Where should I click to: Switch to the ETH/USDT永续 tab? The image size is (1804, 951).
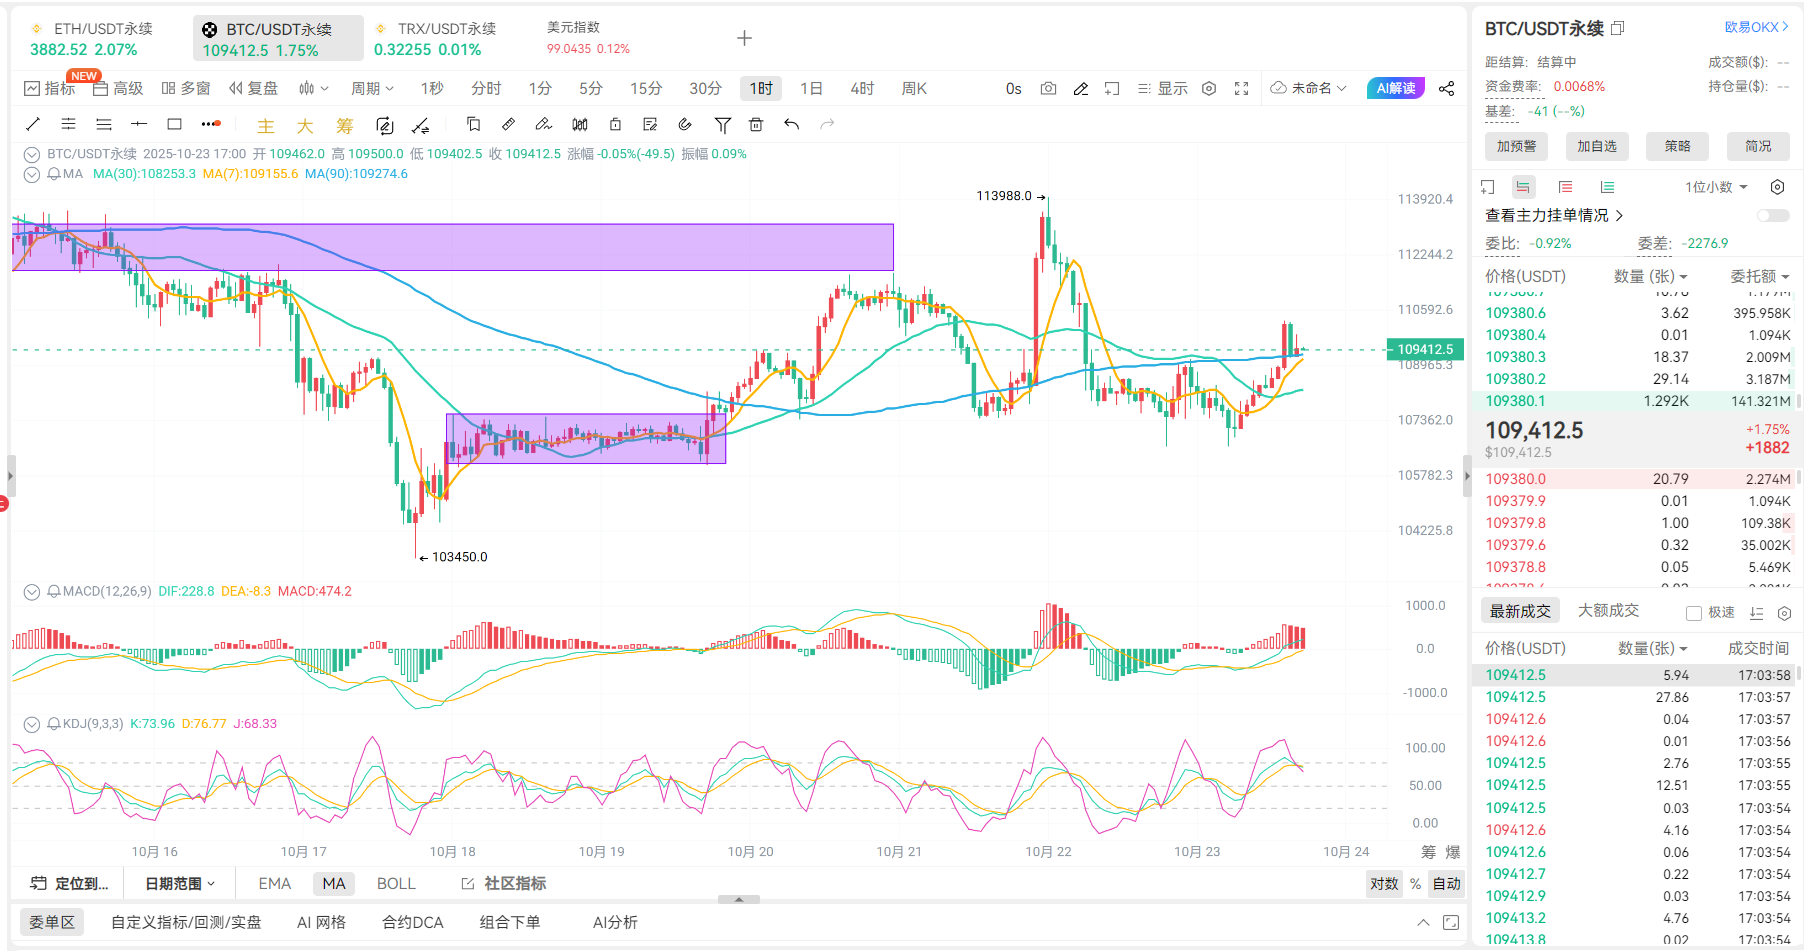point(92,39)
